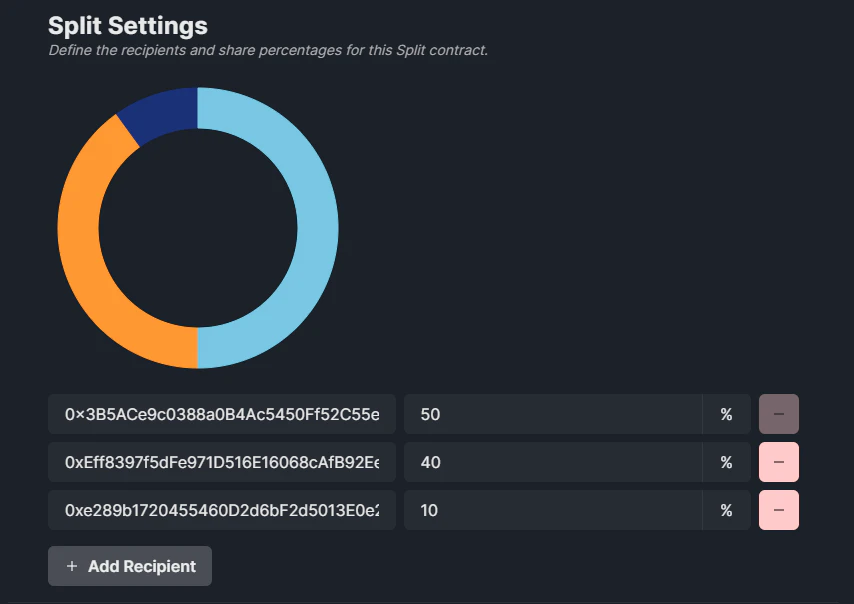Edit the 0x3B5ACe9c address field

click(222, 414)
